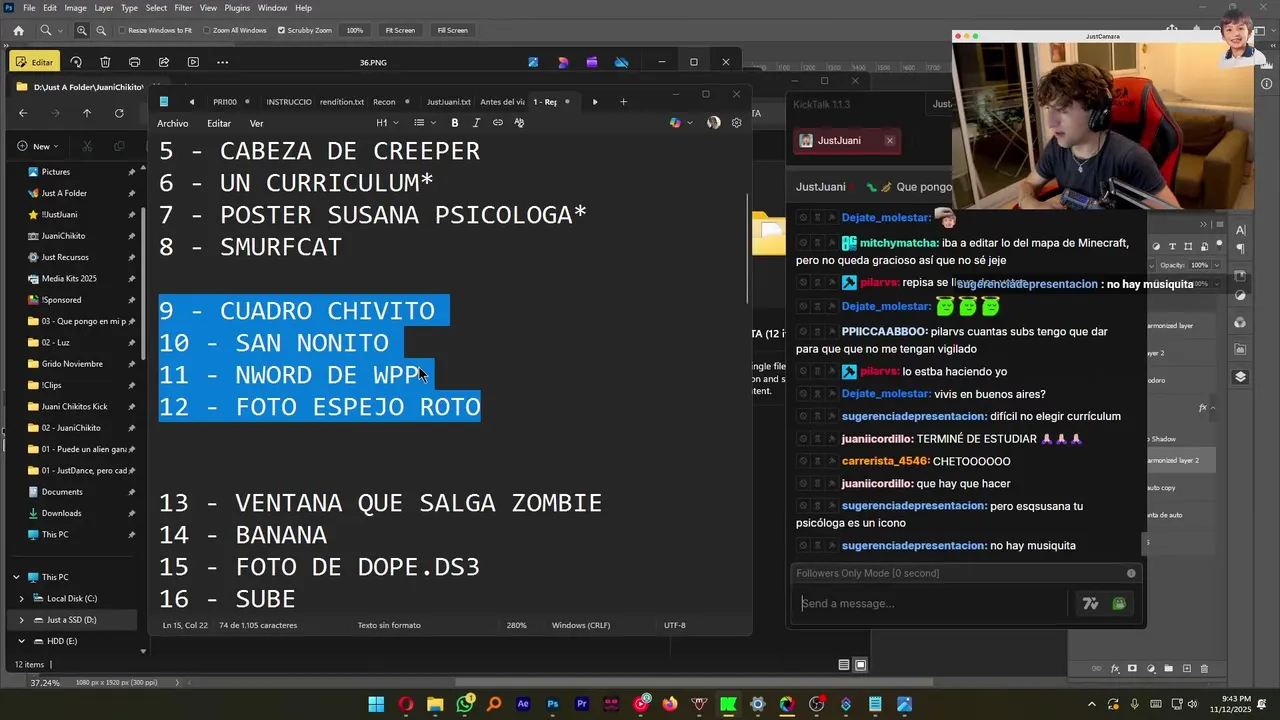Click the OneDrive cloud icon in Photos viewer

(x=622, y=62)
